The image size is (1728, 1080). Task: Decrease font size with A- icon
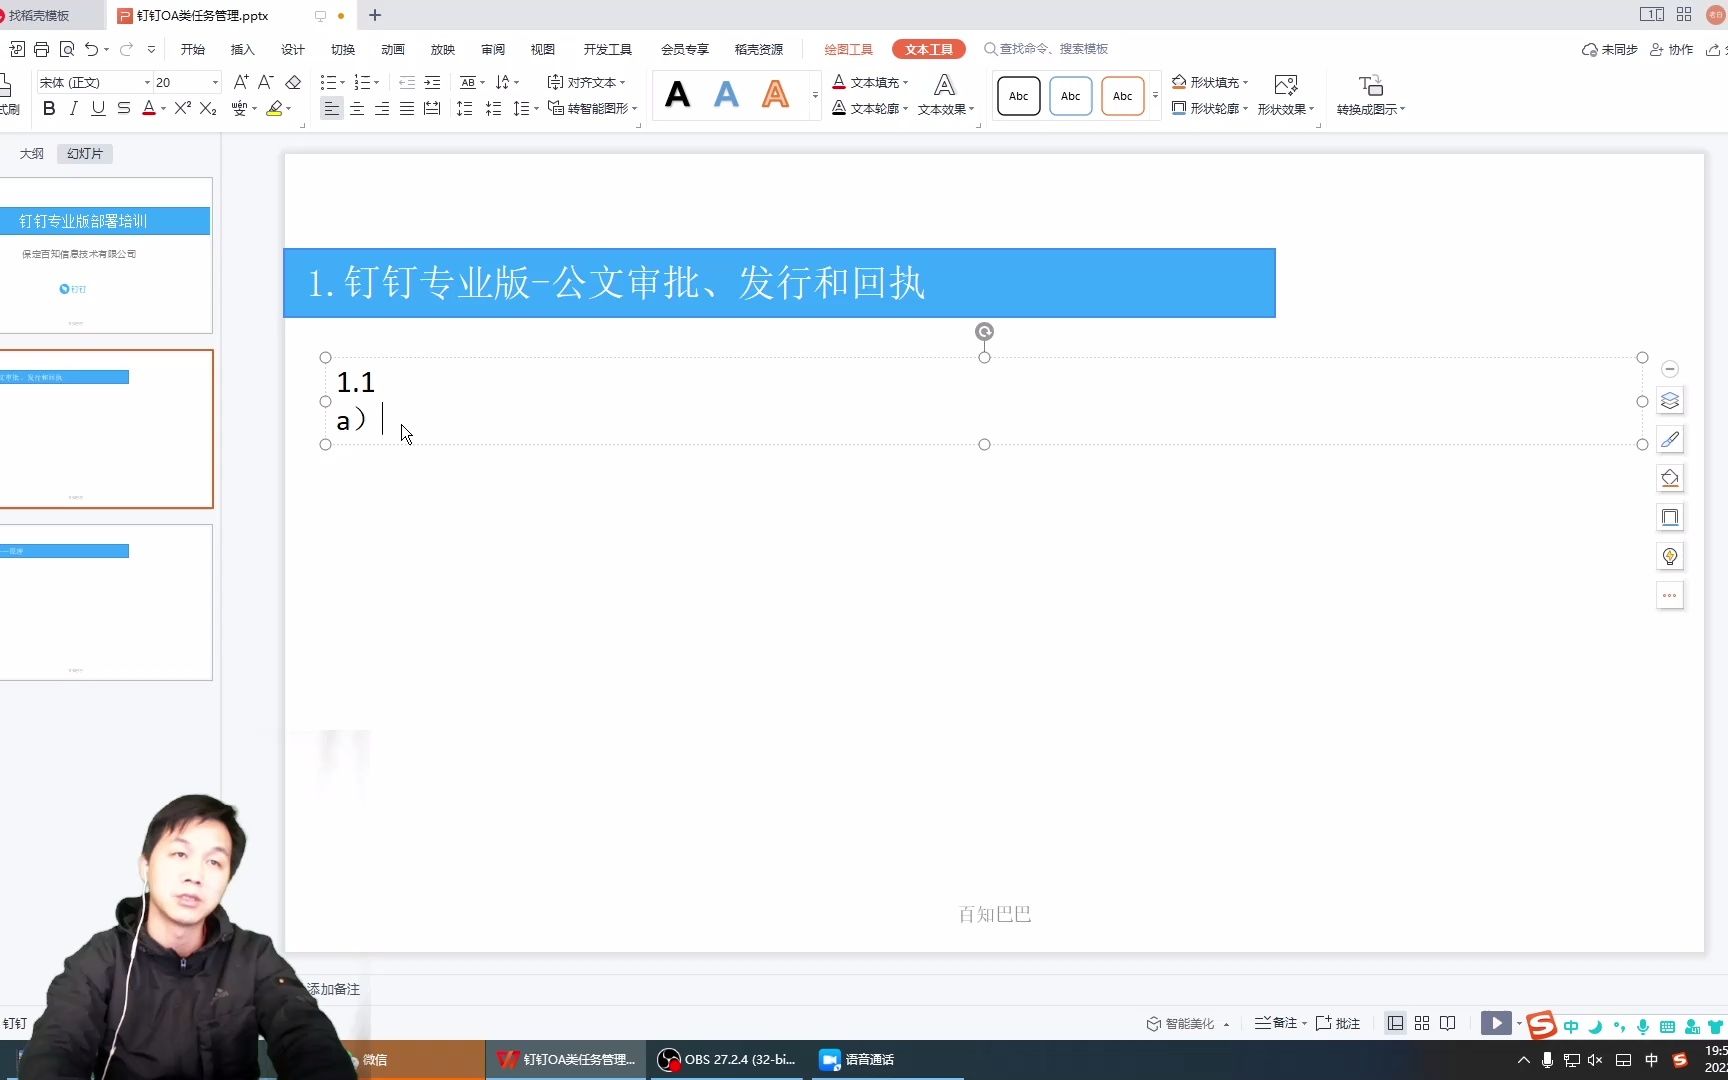(266, 82)
